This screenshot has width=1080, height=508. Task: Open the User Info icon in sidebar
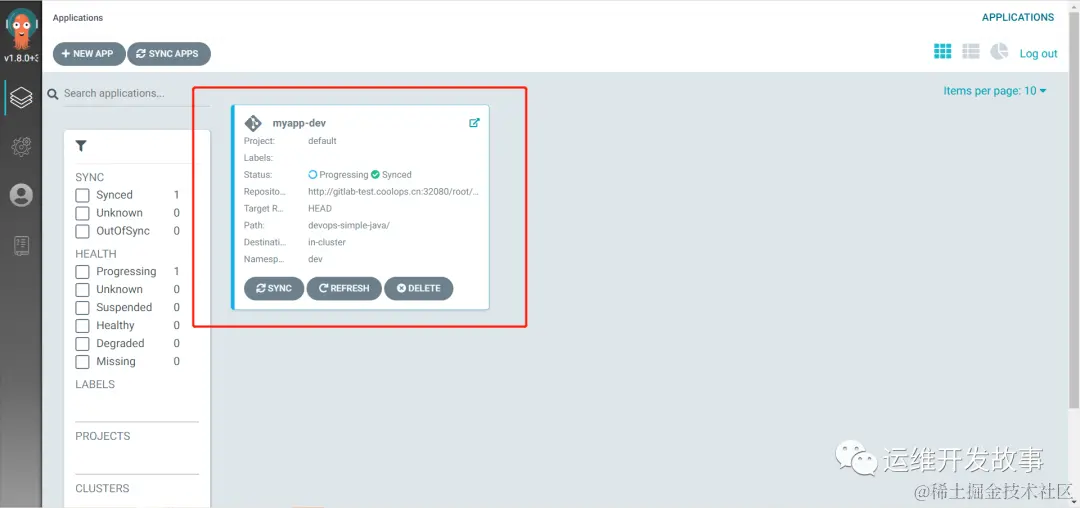click(x=21, y=195)
